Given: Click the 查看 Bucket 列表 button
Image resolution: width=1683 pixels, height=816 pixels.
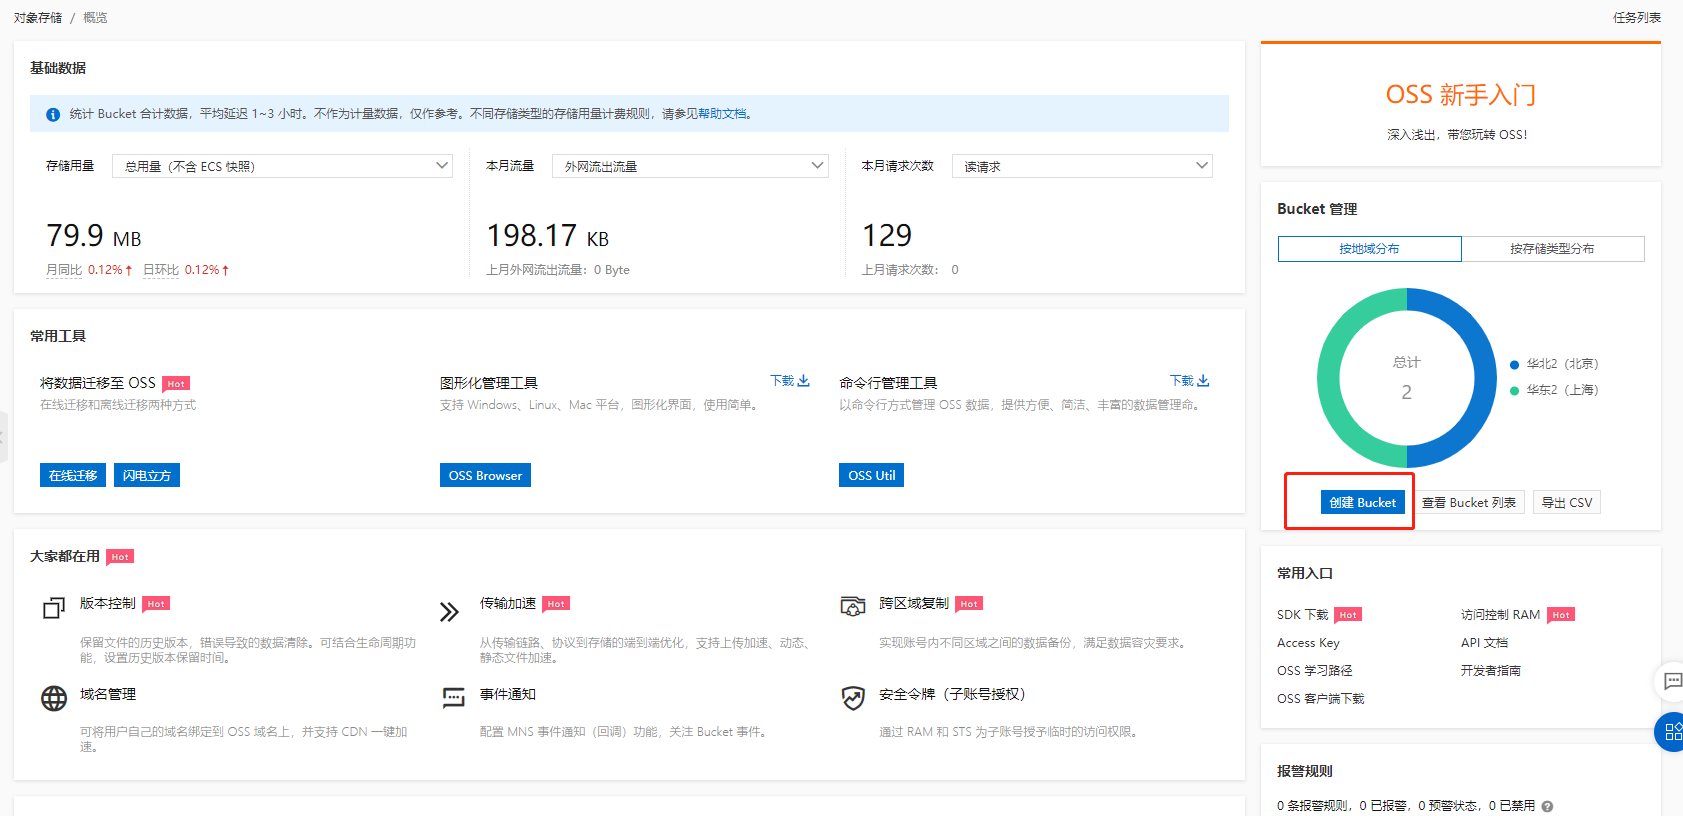Looking at the screenshot, I should 1469,502.
